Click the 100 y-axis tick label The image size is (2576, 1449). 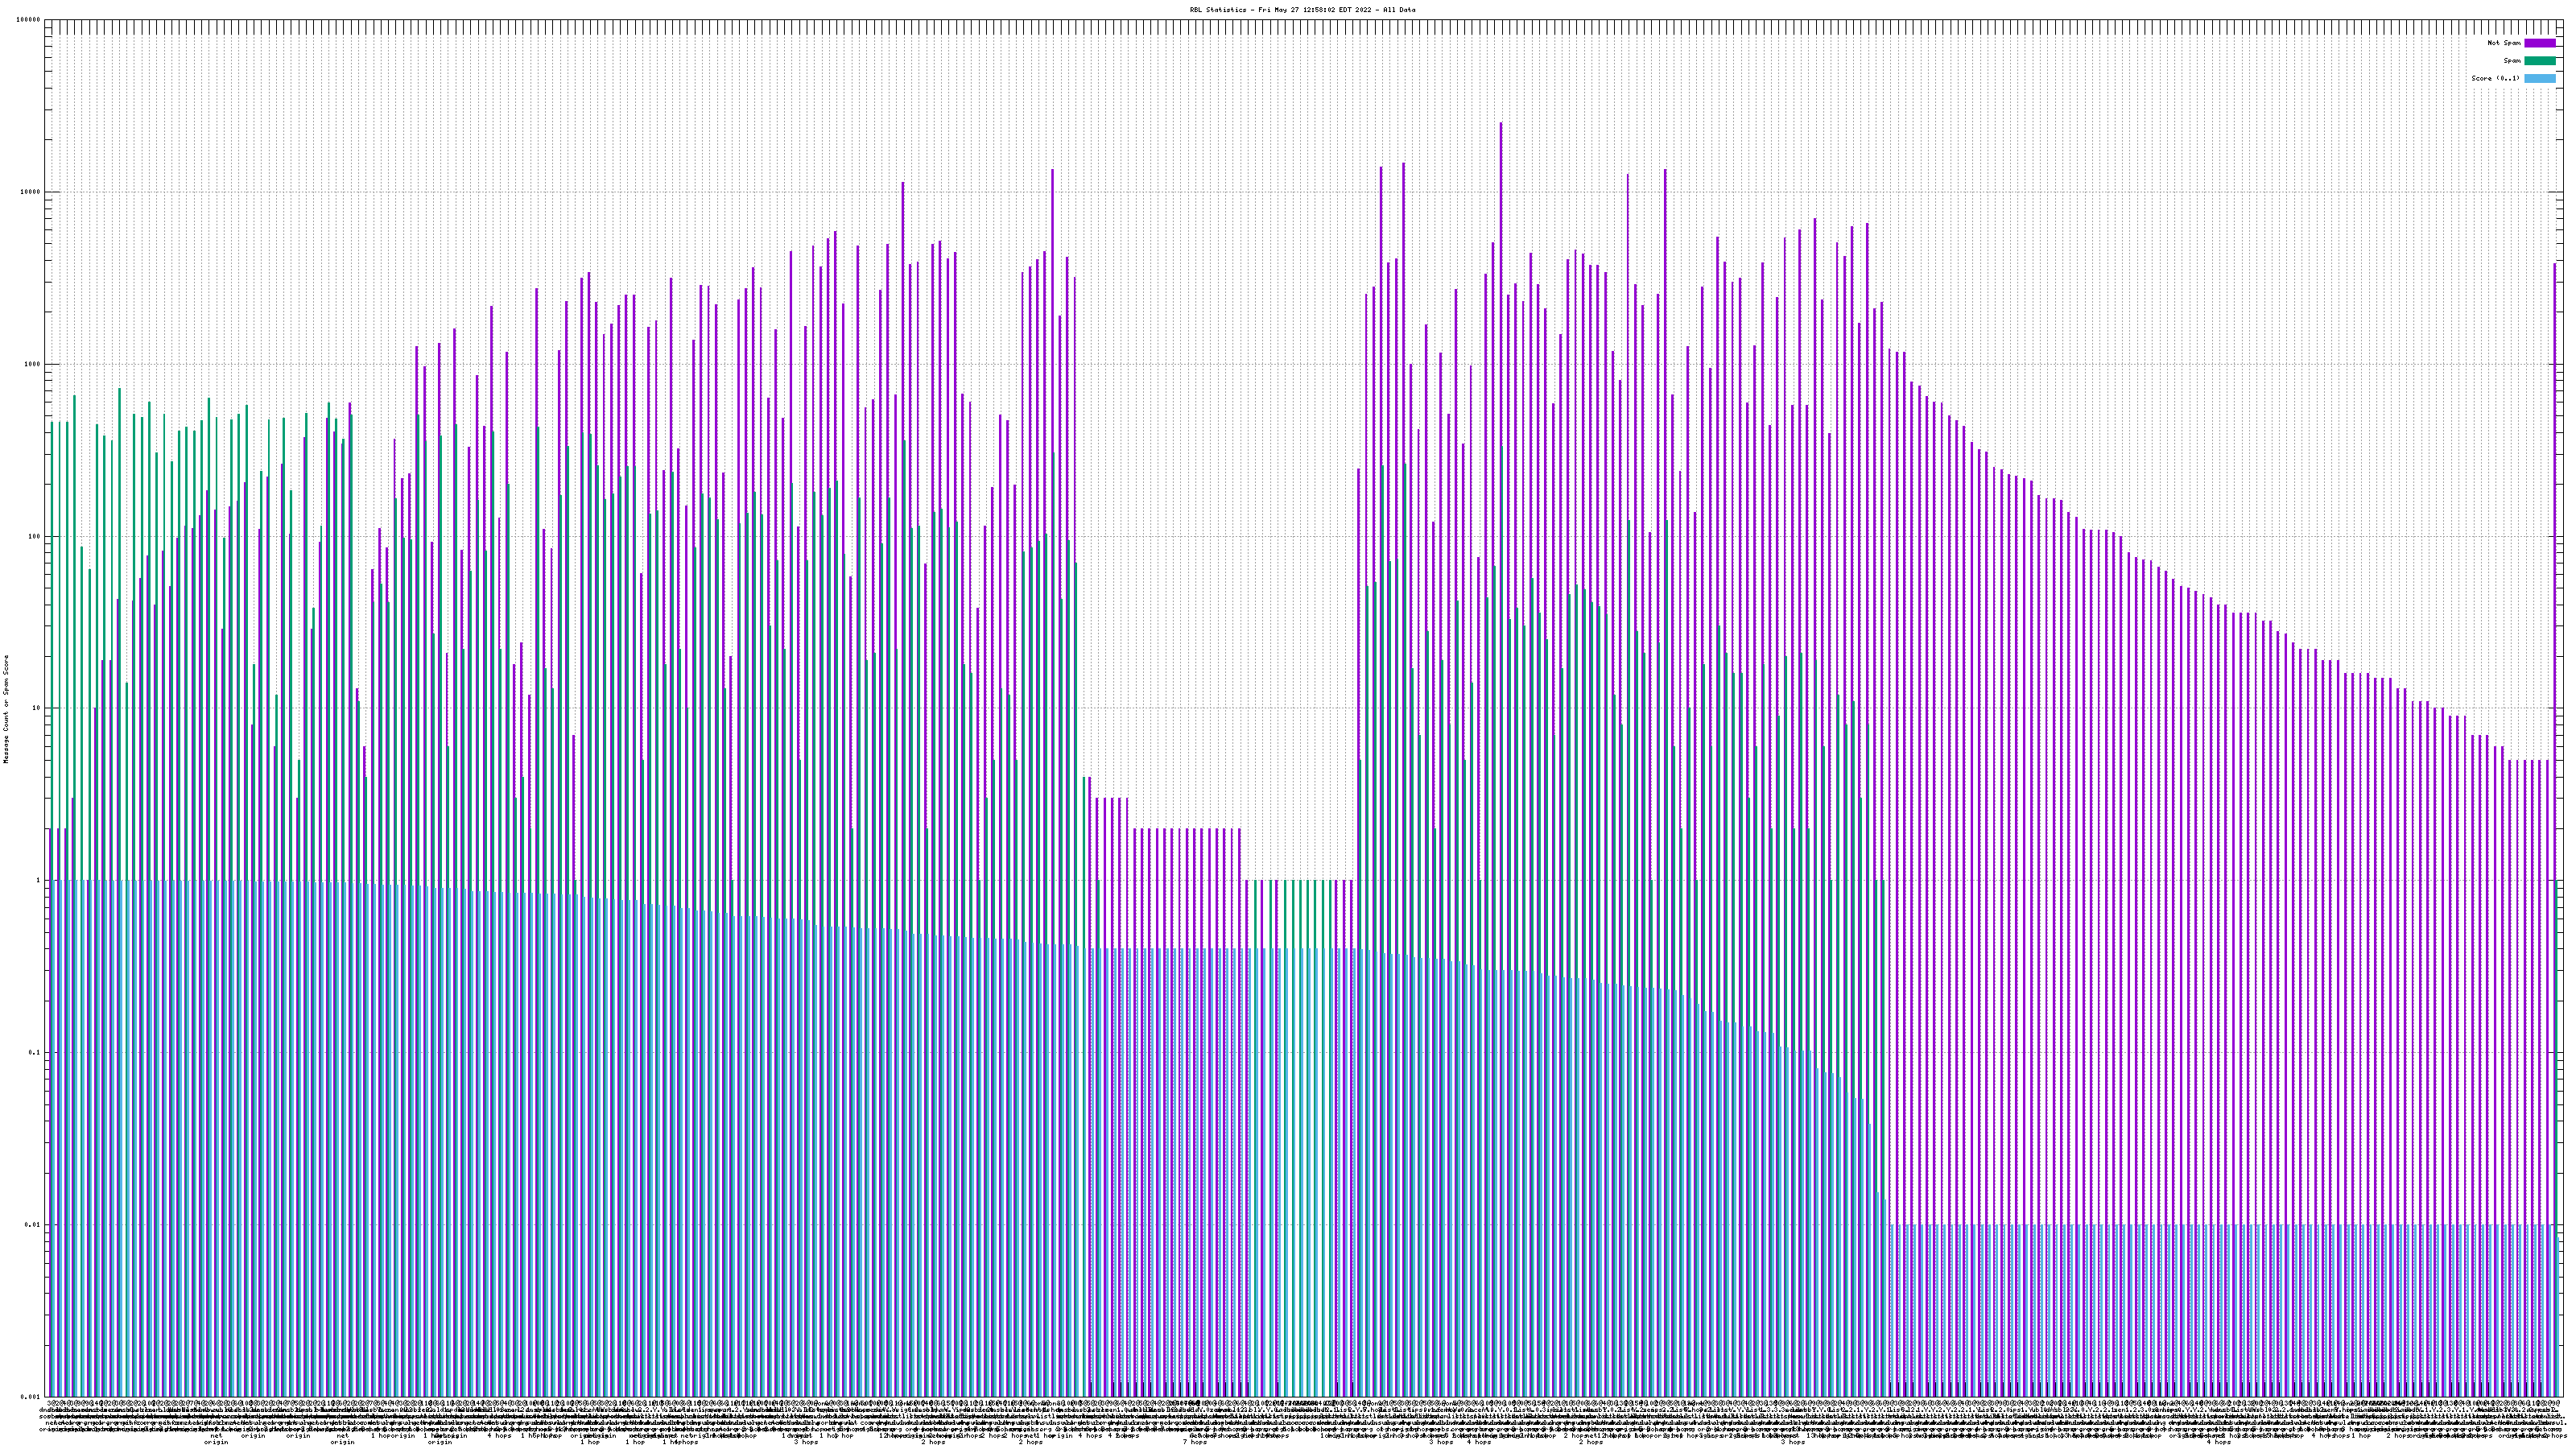tap(34, 536)
